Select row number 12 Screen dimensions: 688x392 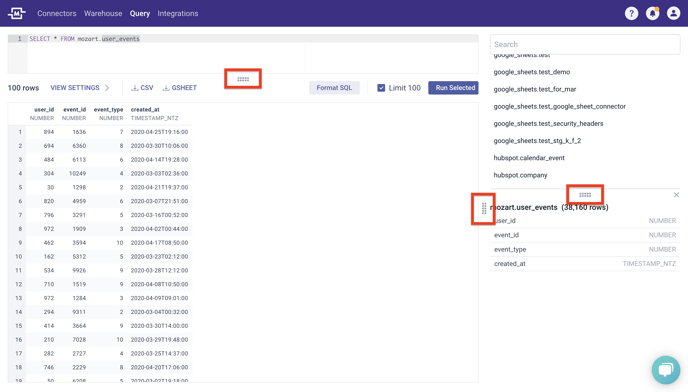[x=18, y=284]
